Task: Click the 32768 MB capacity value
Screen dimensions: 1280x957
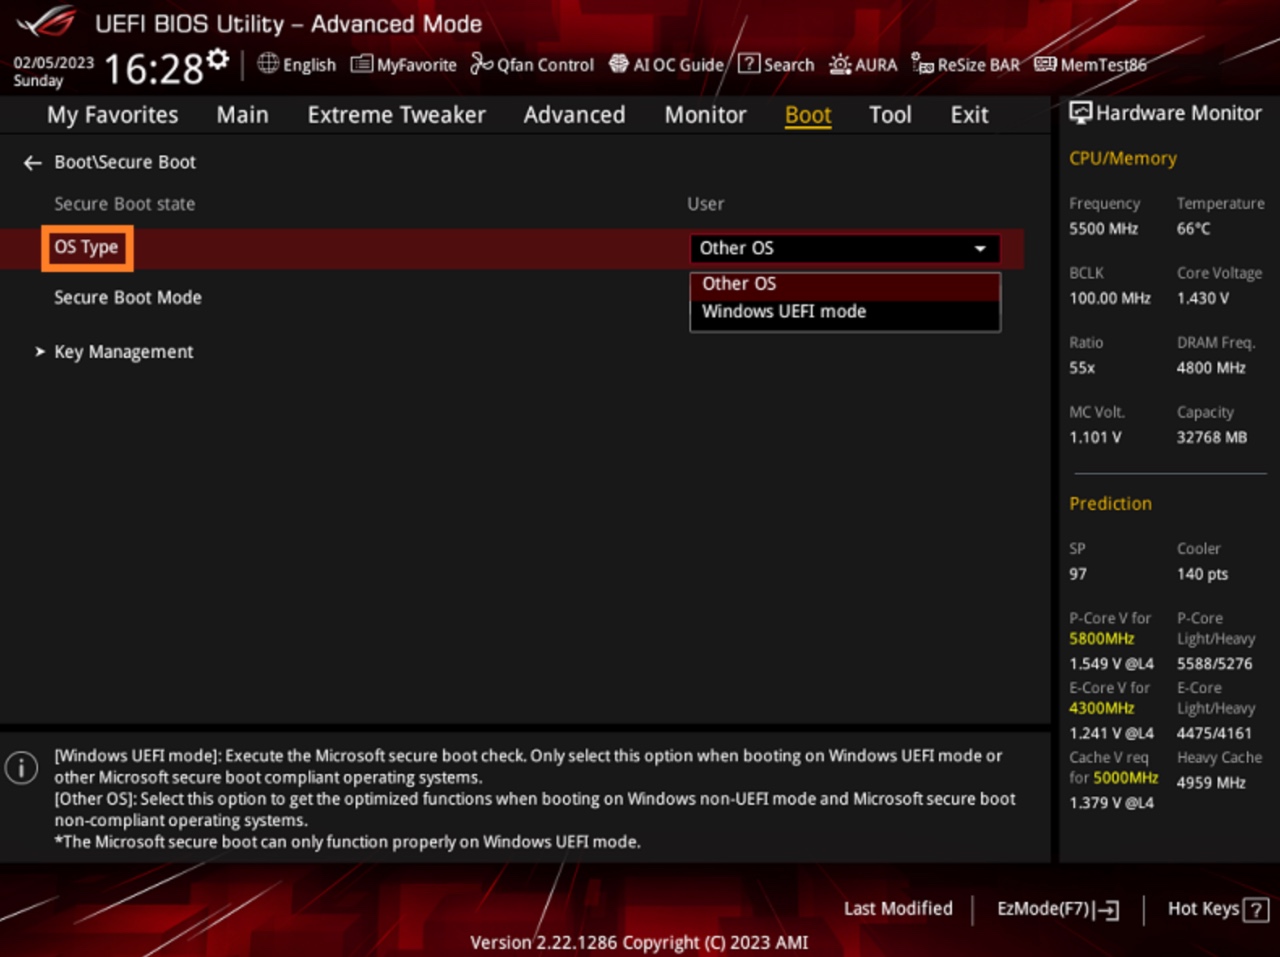Action: tap(1212, 437)
